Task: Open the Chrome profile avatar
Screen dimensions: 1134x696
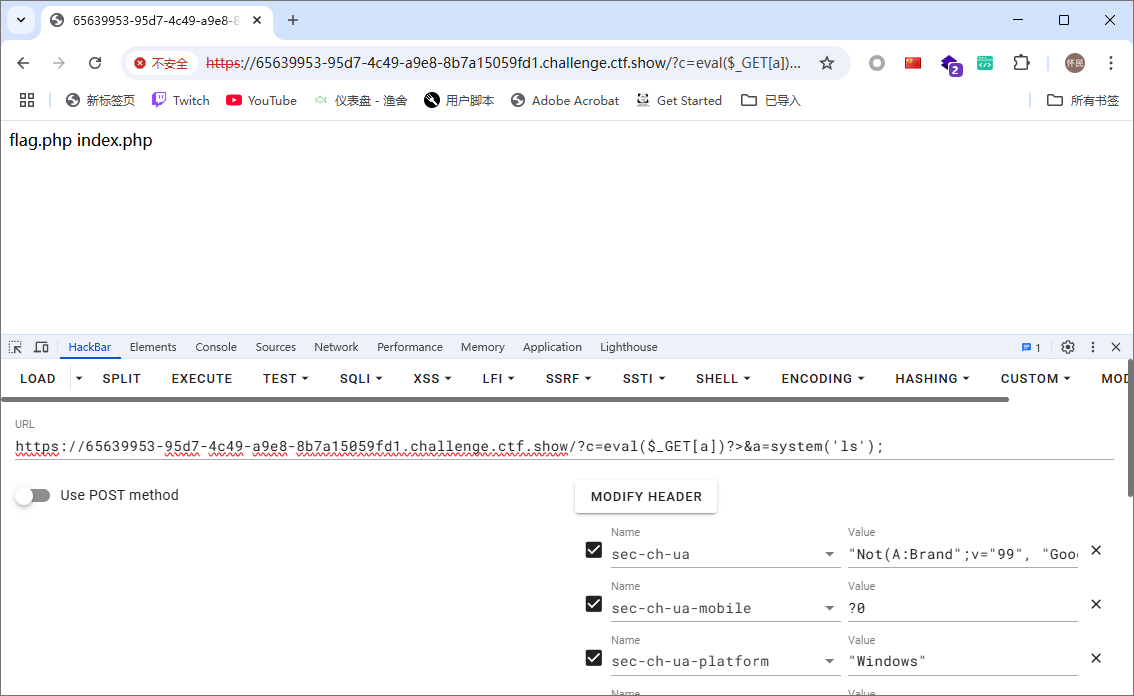Action: 1075,63
